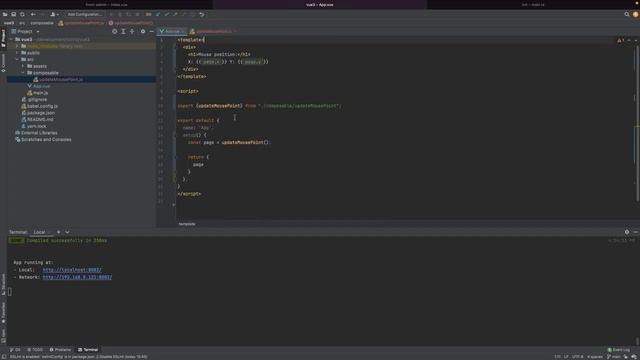
Task: Select the middle window tab in top bar
Action: [320, 4]
